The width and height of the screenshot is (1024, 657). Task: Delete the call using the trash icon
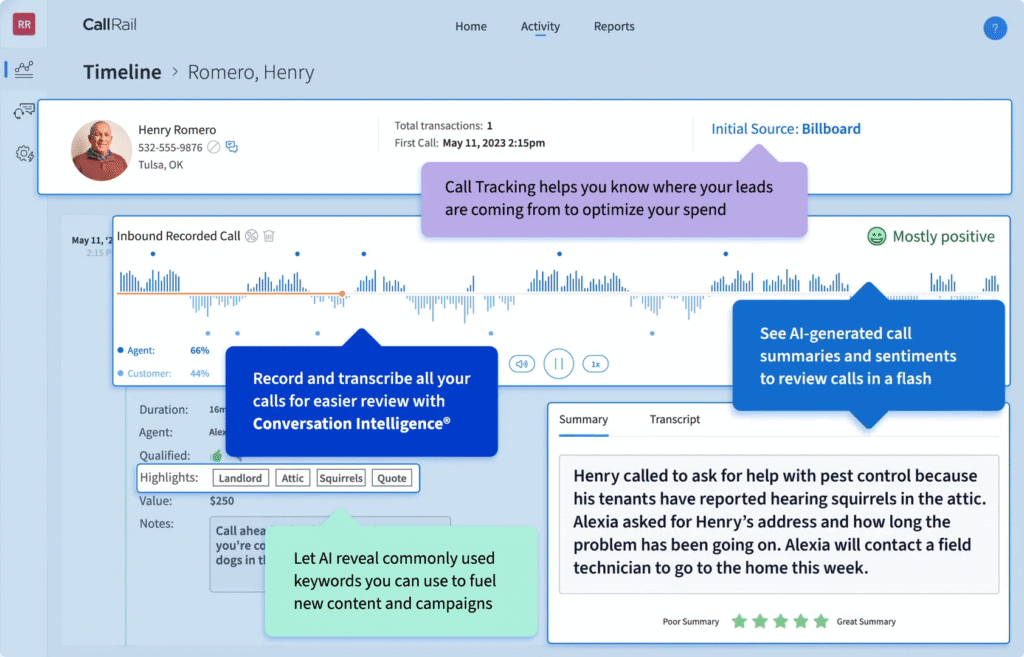point(269,235)
